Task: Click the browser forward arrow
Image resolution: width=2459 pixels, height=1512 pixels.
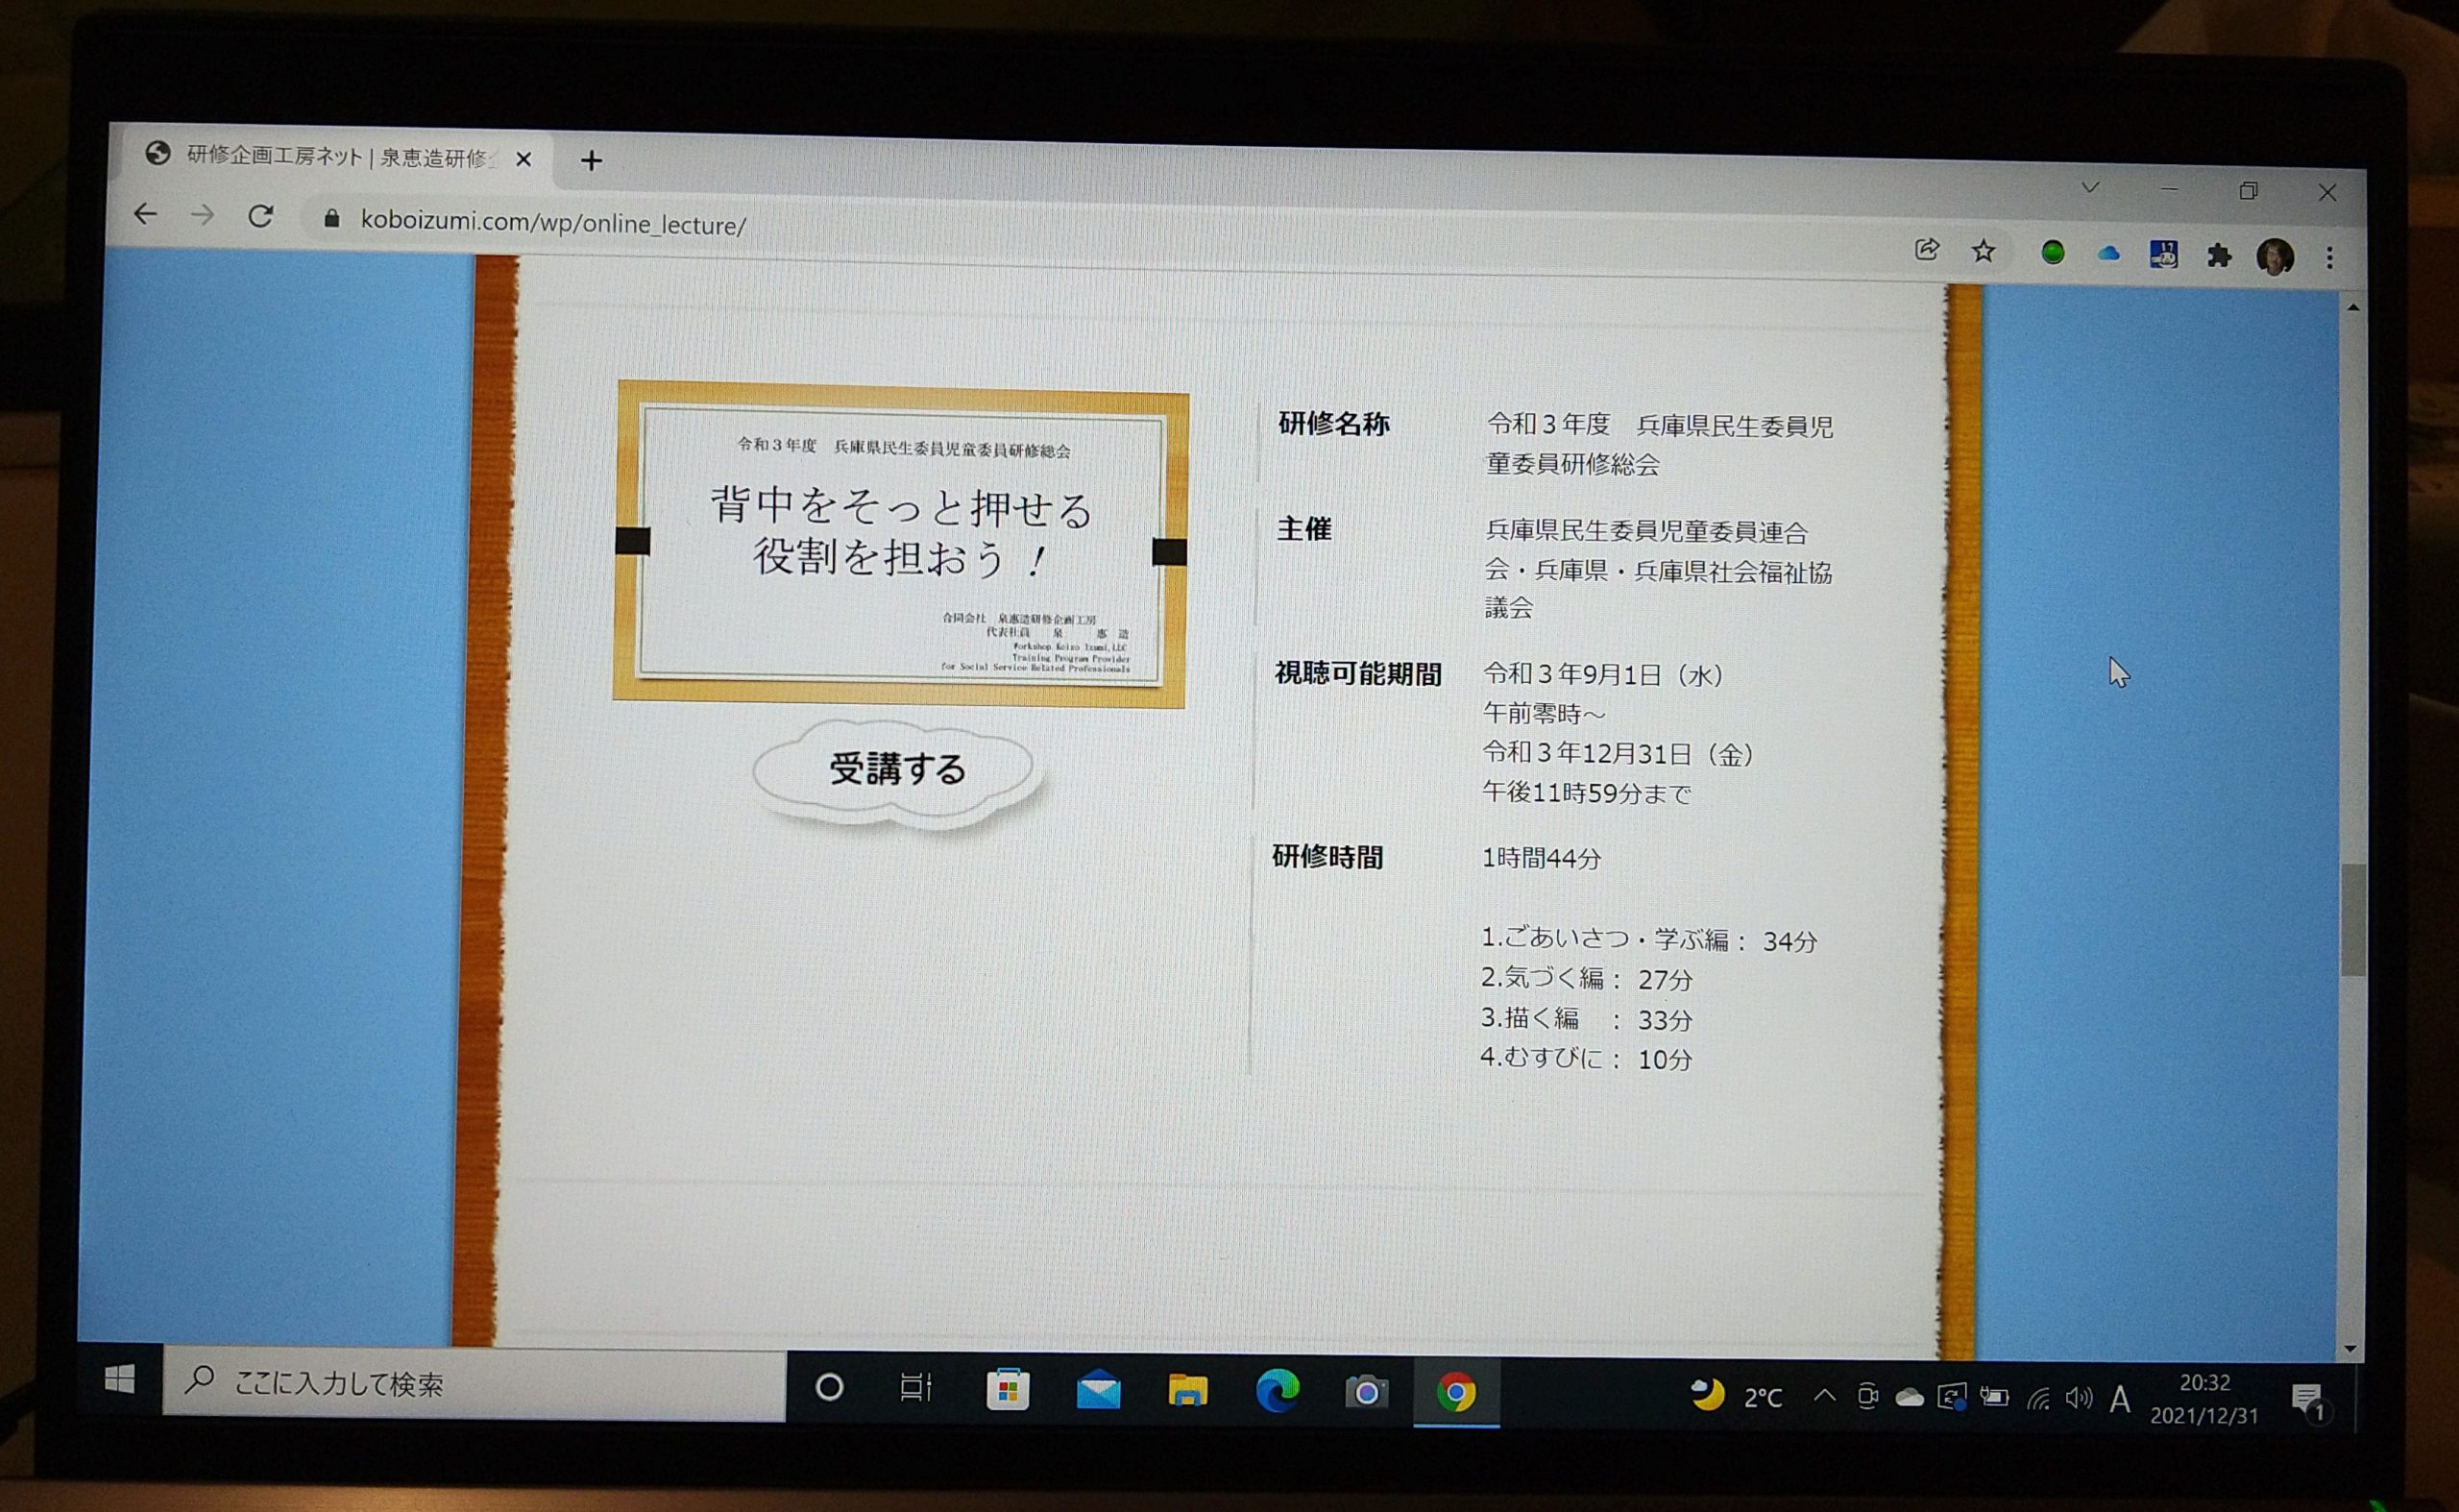Action: [203, 215]
